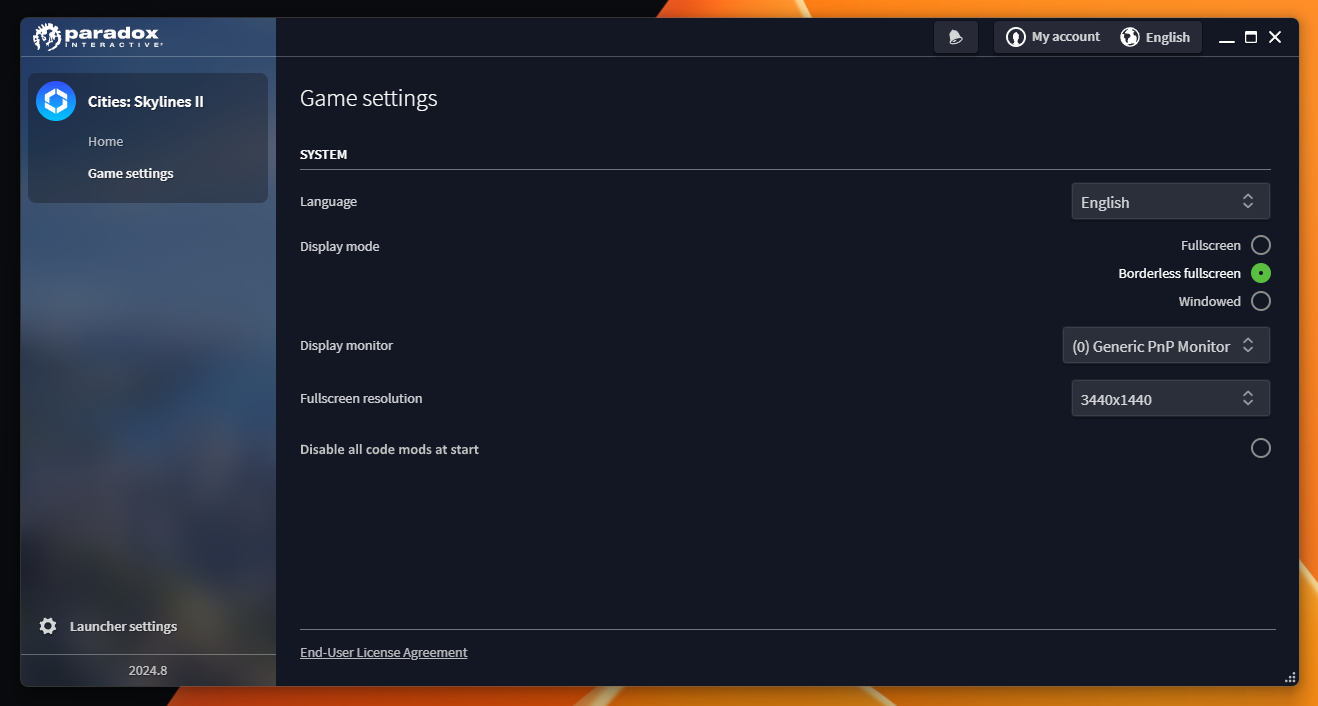Select the Borderless fullscreen option

point(1260,272)
